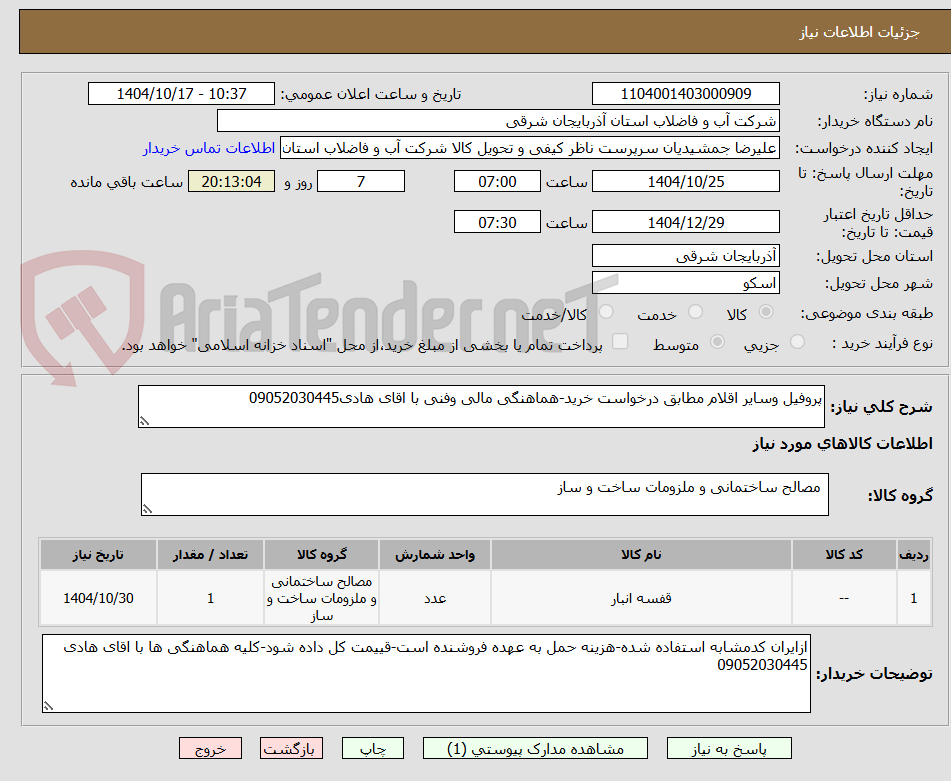Grab the resize handle of گروه کالا box
The height and width of the screenshot is (781, 951).
coord(147,509)
